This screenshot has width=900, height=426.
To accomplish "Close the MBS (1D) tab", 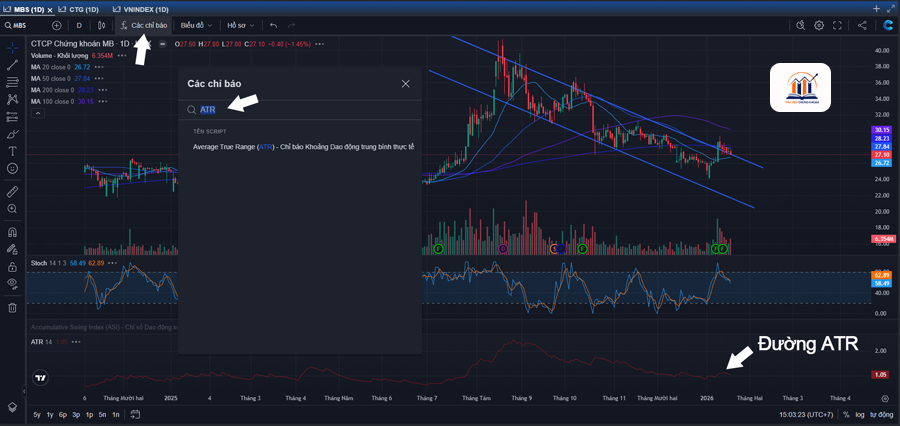I will click(x=51, y=10).
